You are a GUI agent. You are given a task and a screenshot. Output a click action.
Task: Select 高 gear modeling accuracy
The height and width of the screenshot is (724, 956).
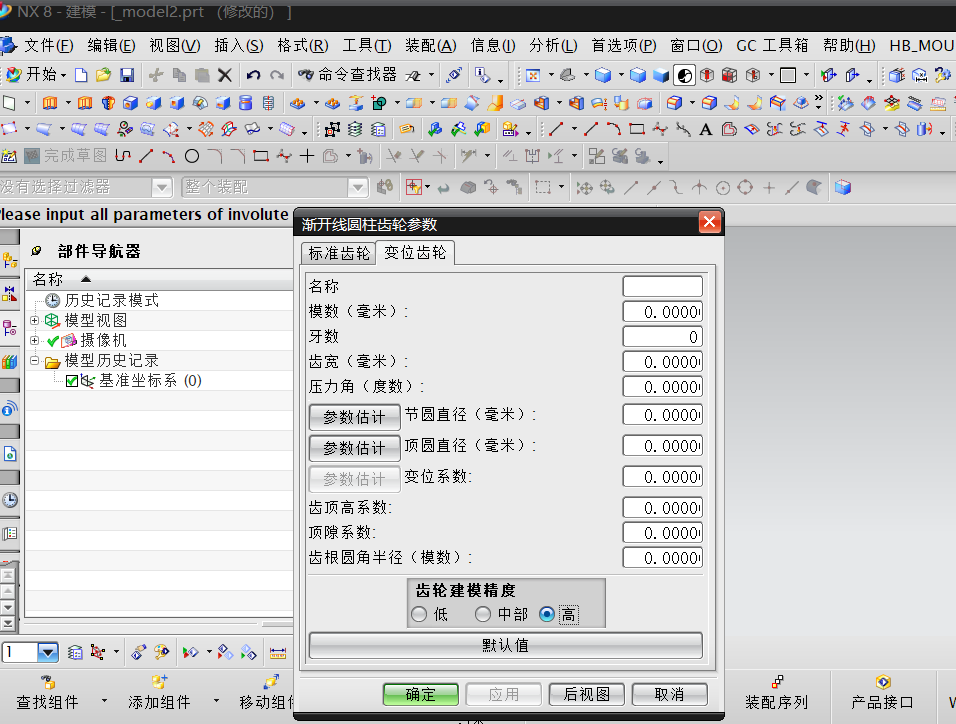point(547,614)
